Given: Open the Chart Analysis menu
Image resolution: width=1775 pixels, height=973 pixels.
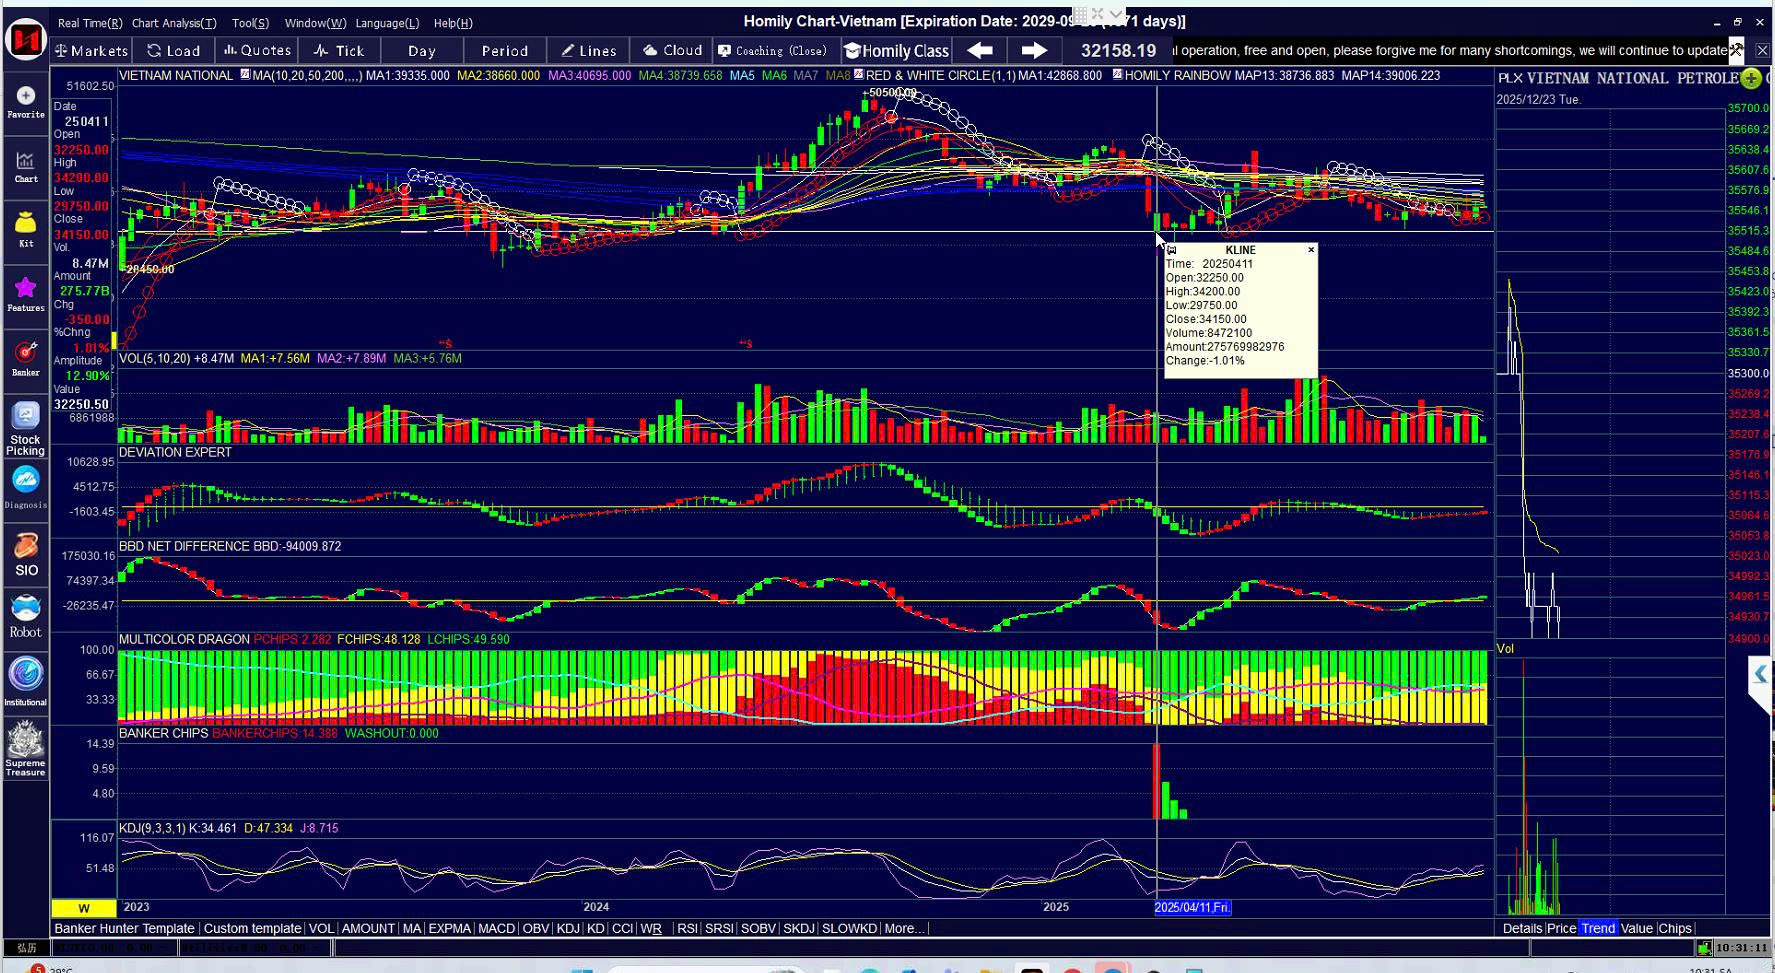Looking at the screenshot, I should tap(173, 23).
